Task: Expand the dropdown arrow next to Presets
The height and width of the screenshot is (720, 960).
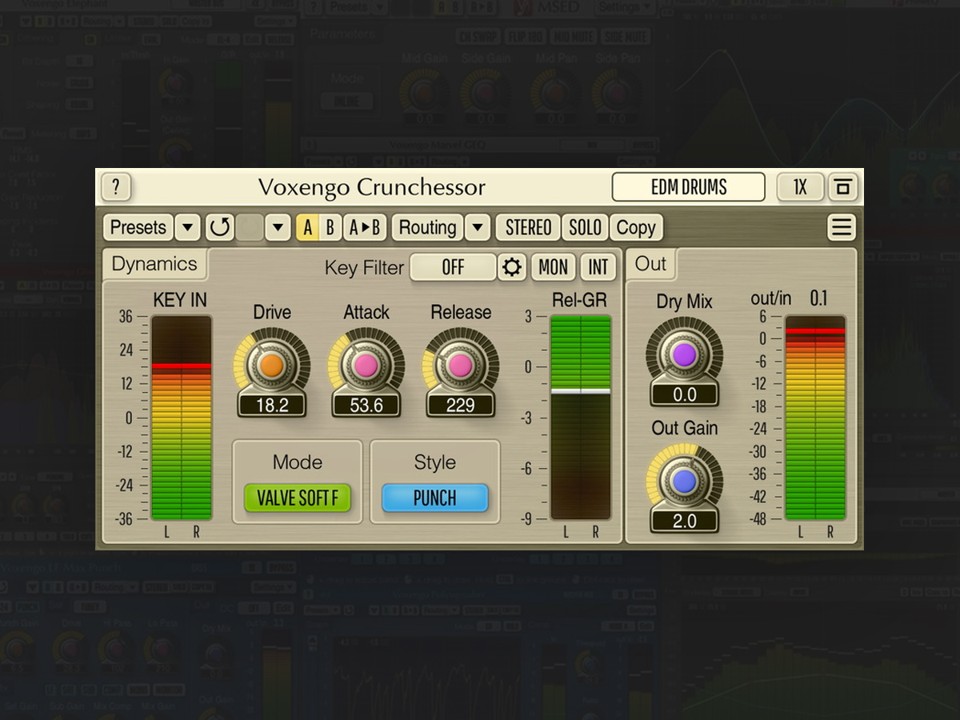Action: point(187,228)
